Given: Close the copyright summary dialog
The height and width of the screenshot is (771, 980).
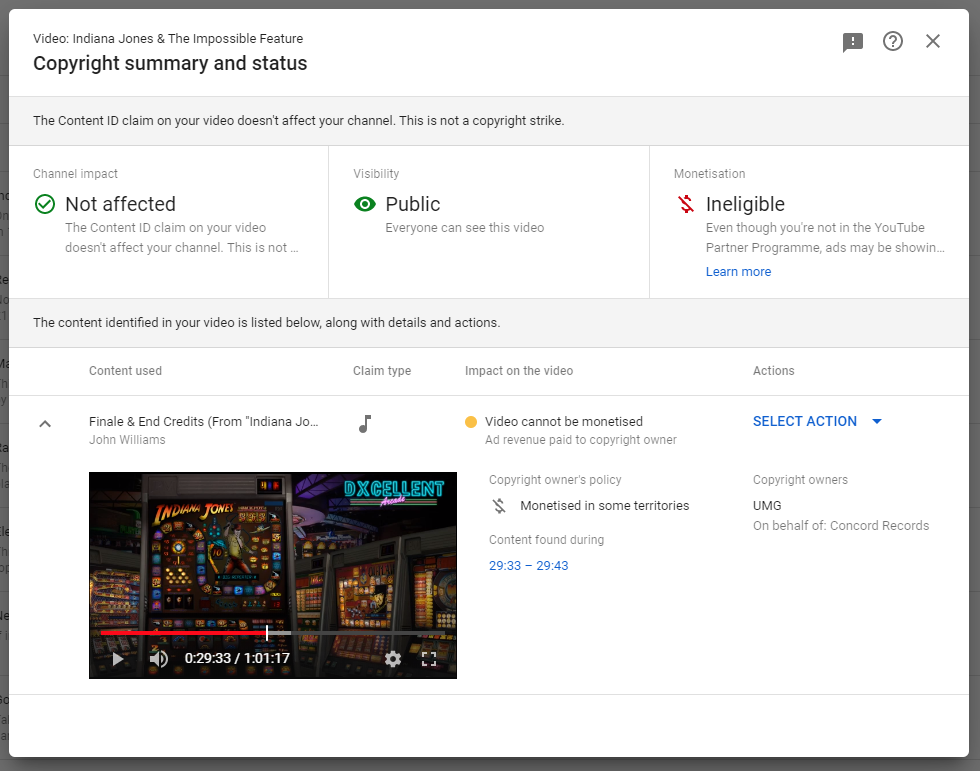Looking at the screenshot, I should 933,42.
